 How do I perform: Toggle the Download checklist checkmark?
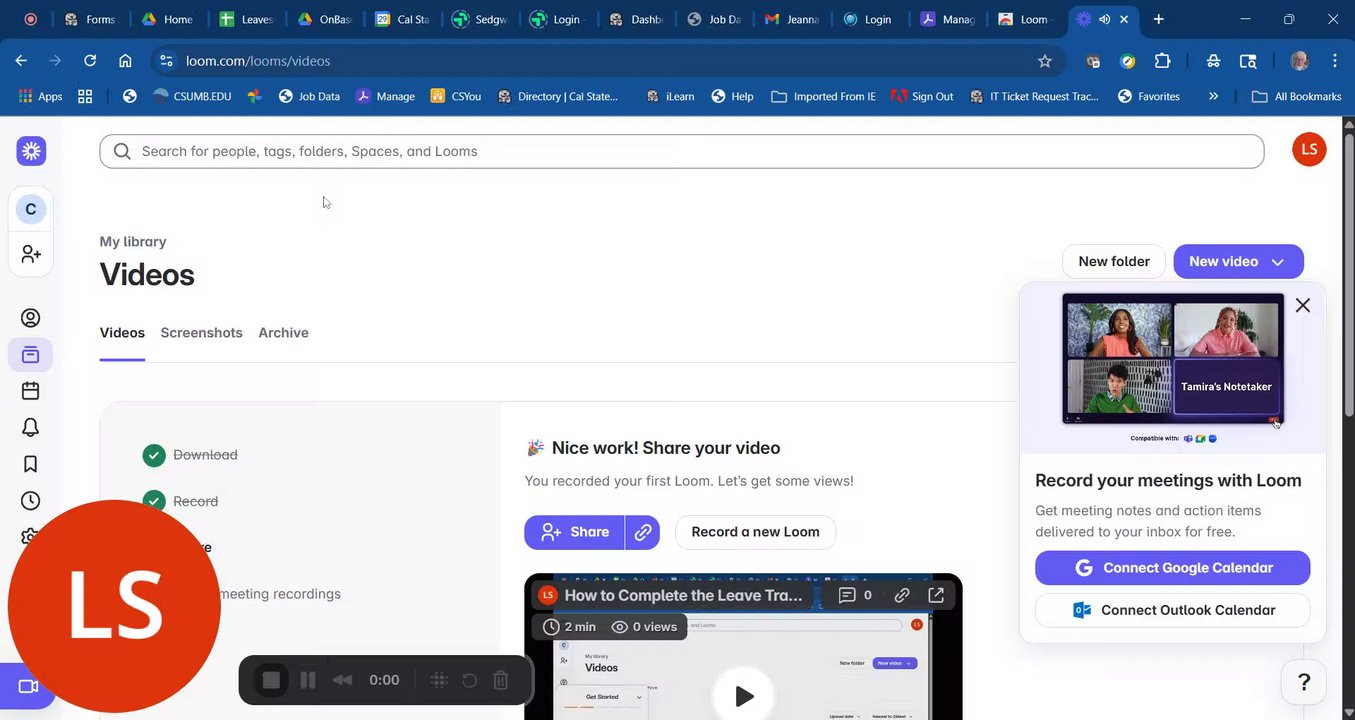153,455
